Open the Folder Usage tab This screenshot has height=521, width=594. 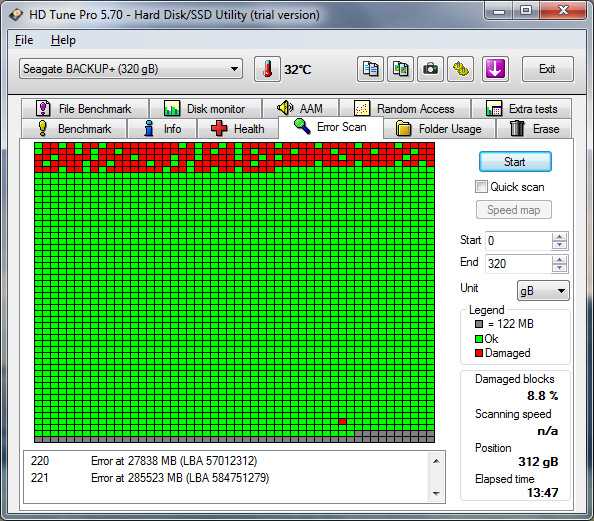439,128
